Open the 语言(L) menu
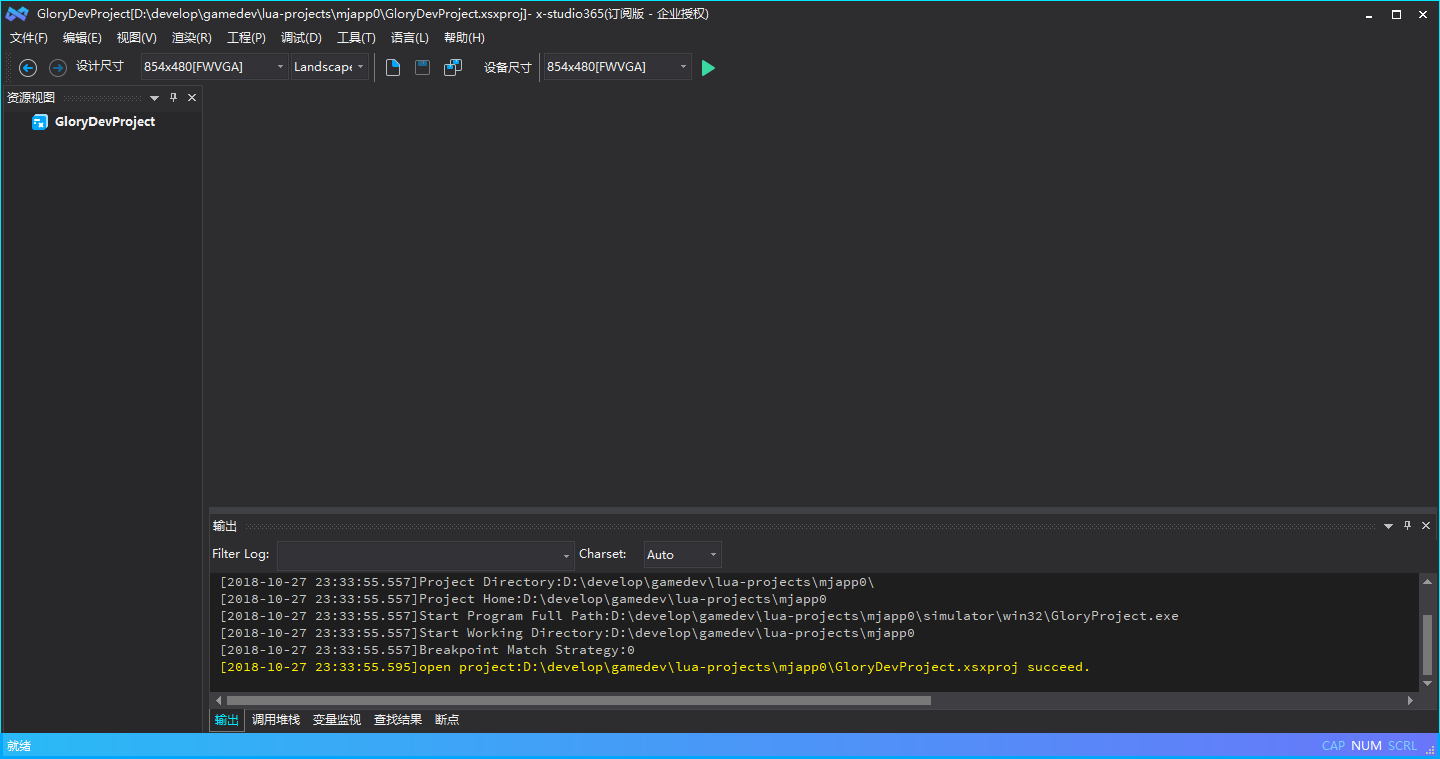 coord(409,38)
